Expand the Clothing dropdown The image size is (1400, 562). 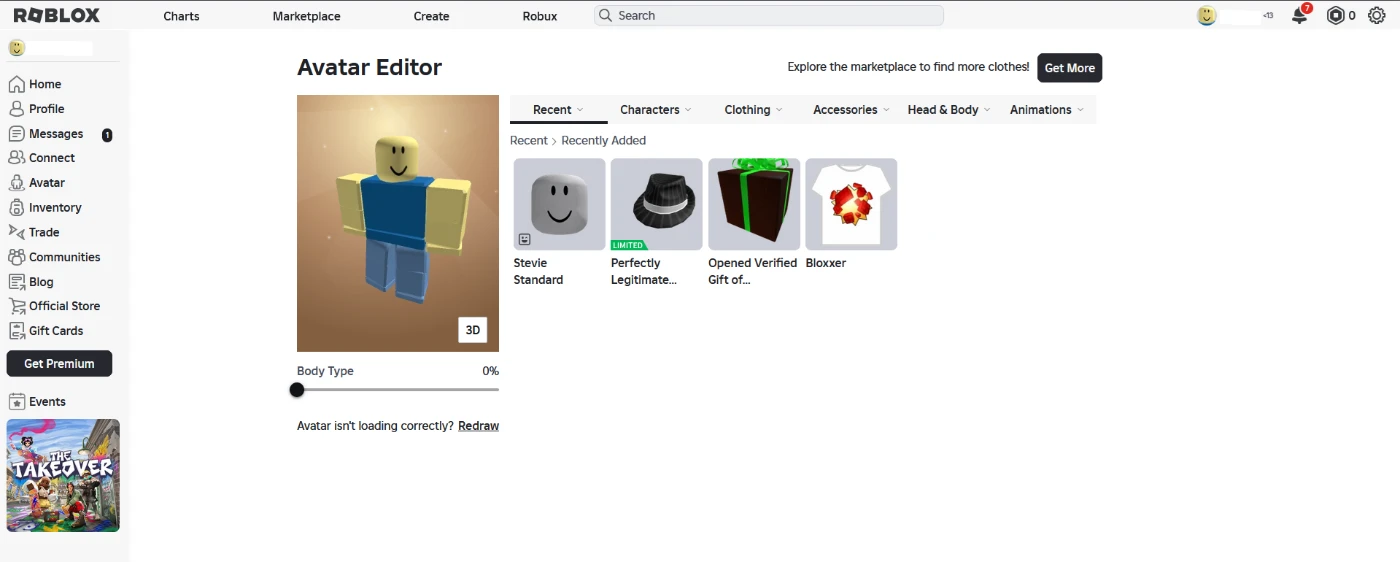click(753, 110)
